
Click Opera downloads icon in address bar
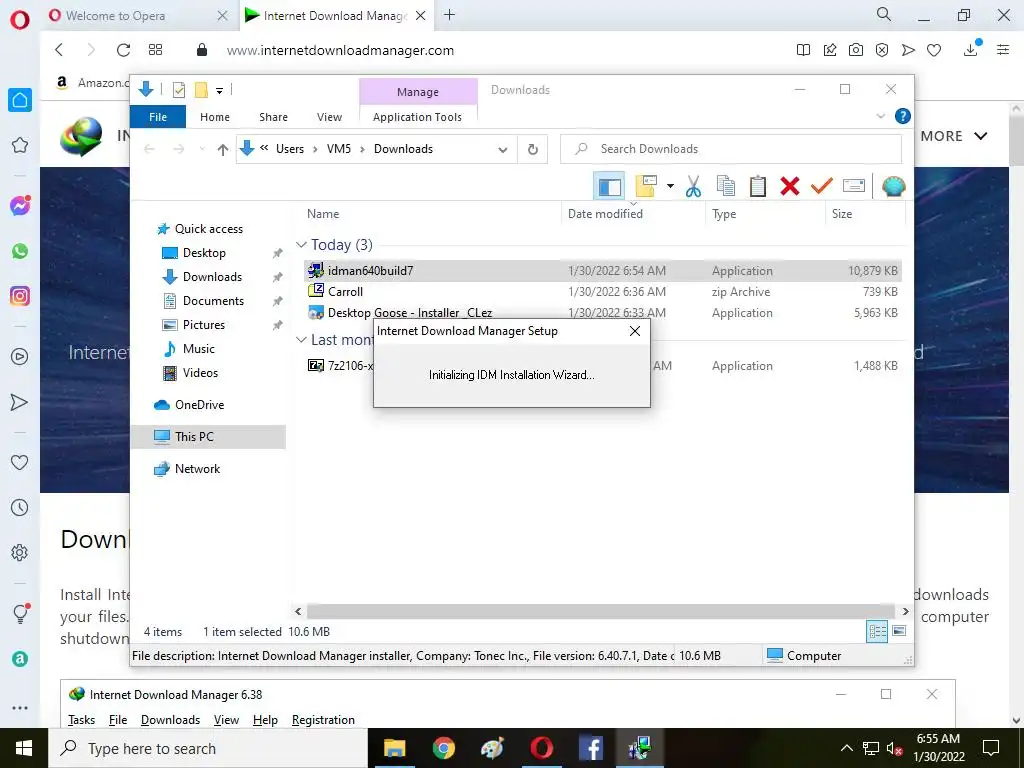coord(971,49)
